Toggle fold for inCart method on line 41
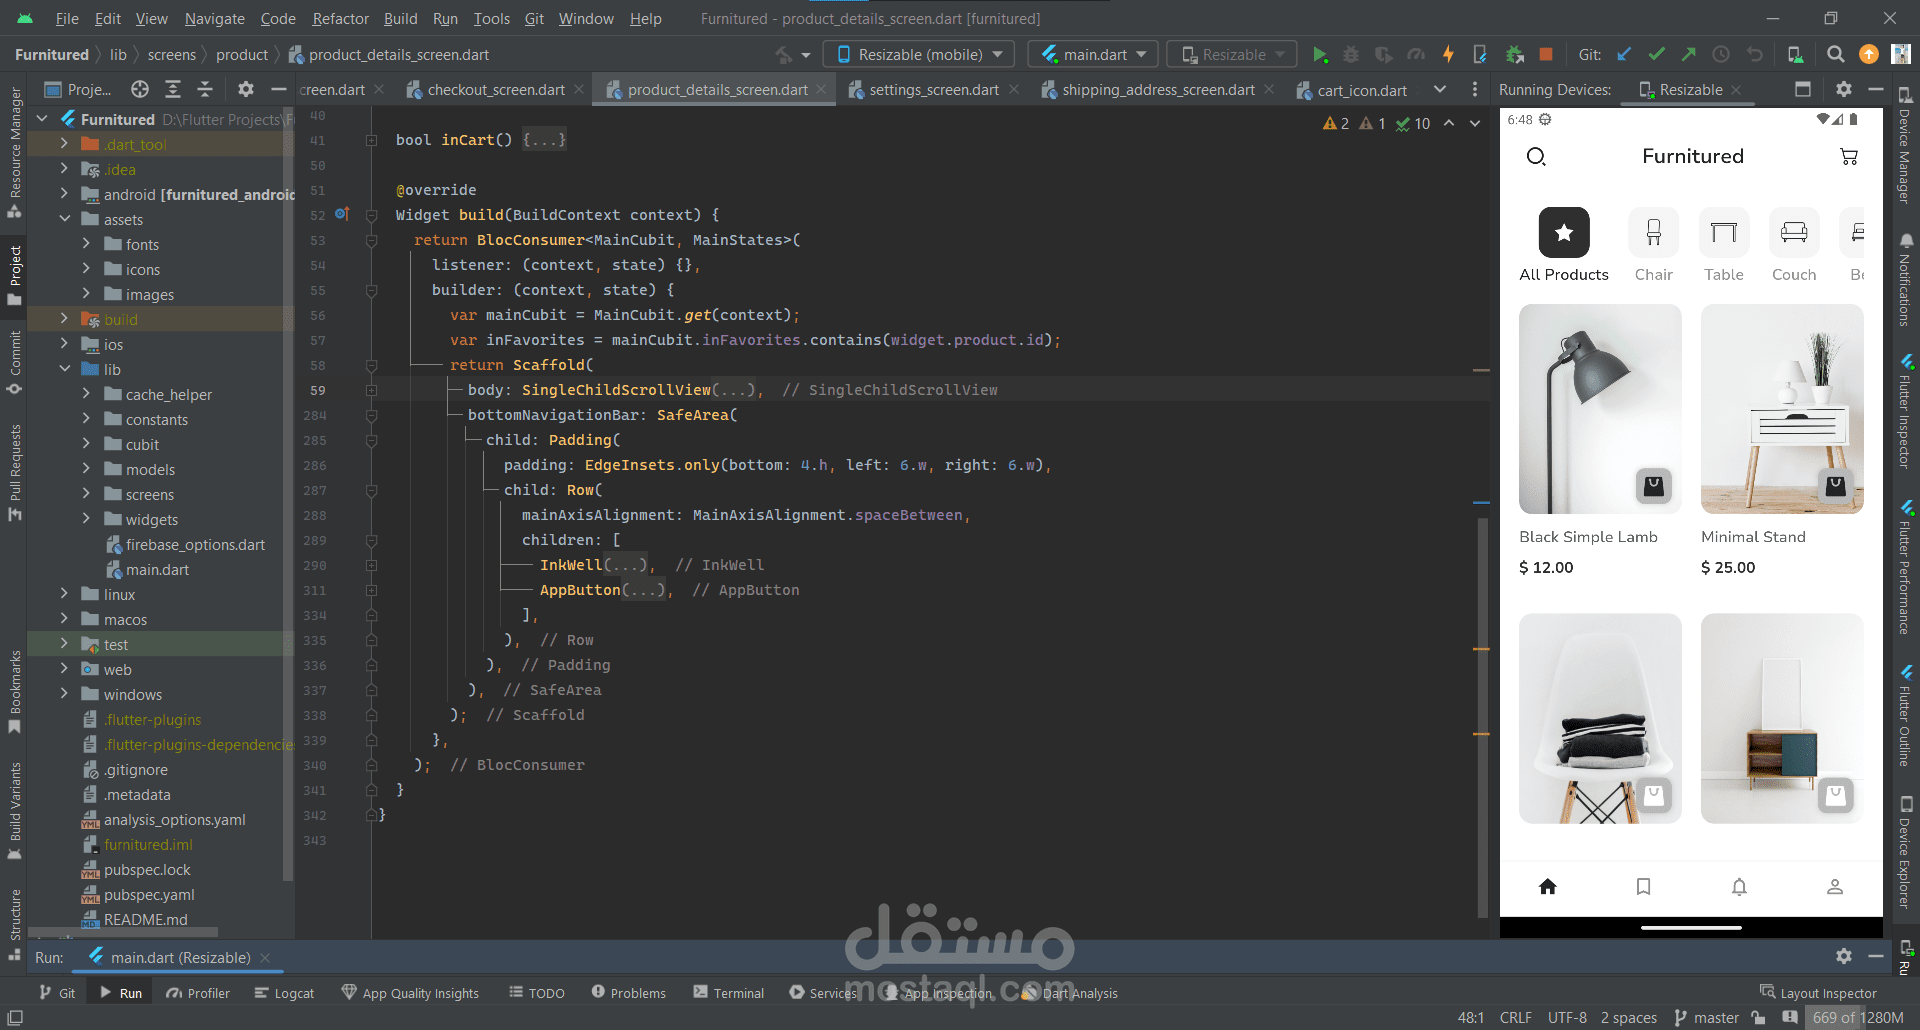The width and height of the screenshot is (1920, 1030). tap(371, 140)
